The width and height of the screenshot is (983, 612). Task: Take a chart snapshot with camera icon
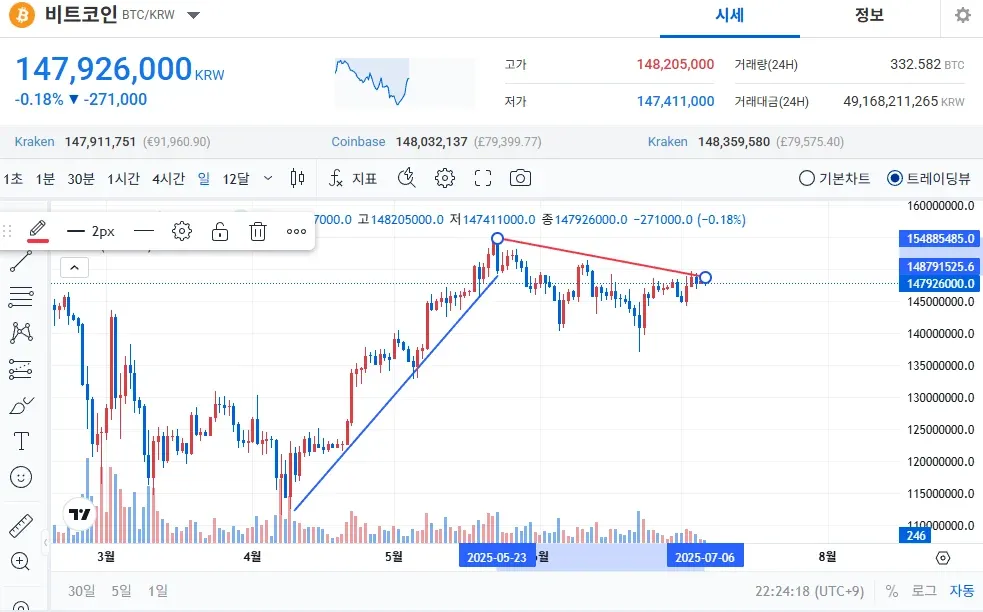(520, 178)
